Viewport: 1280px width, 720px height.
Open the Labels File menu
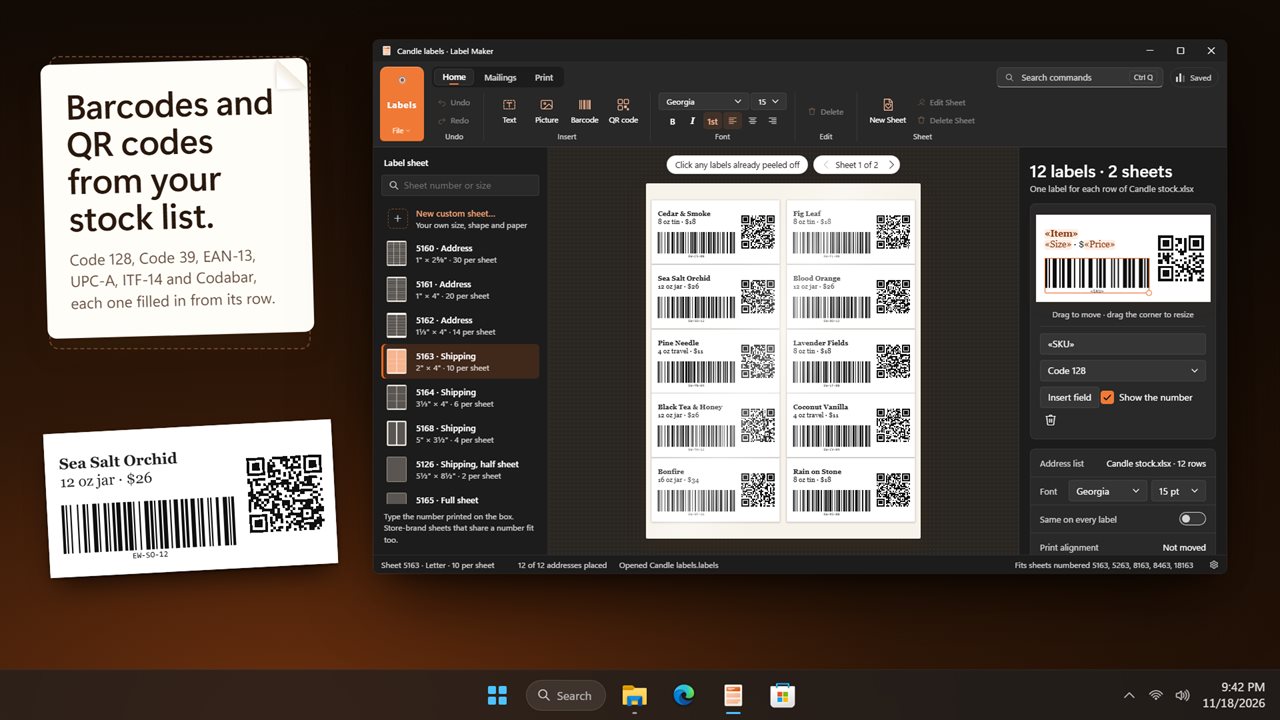point(402,104)
